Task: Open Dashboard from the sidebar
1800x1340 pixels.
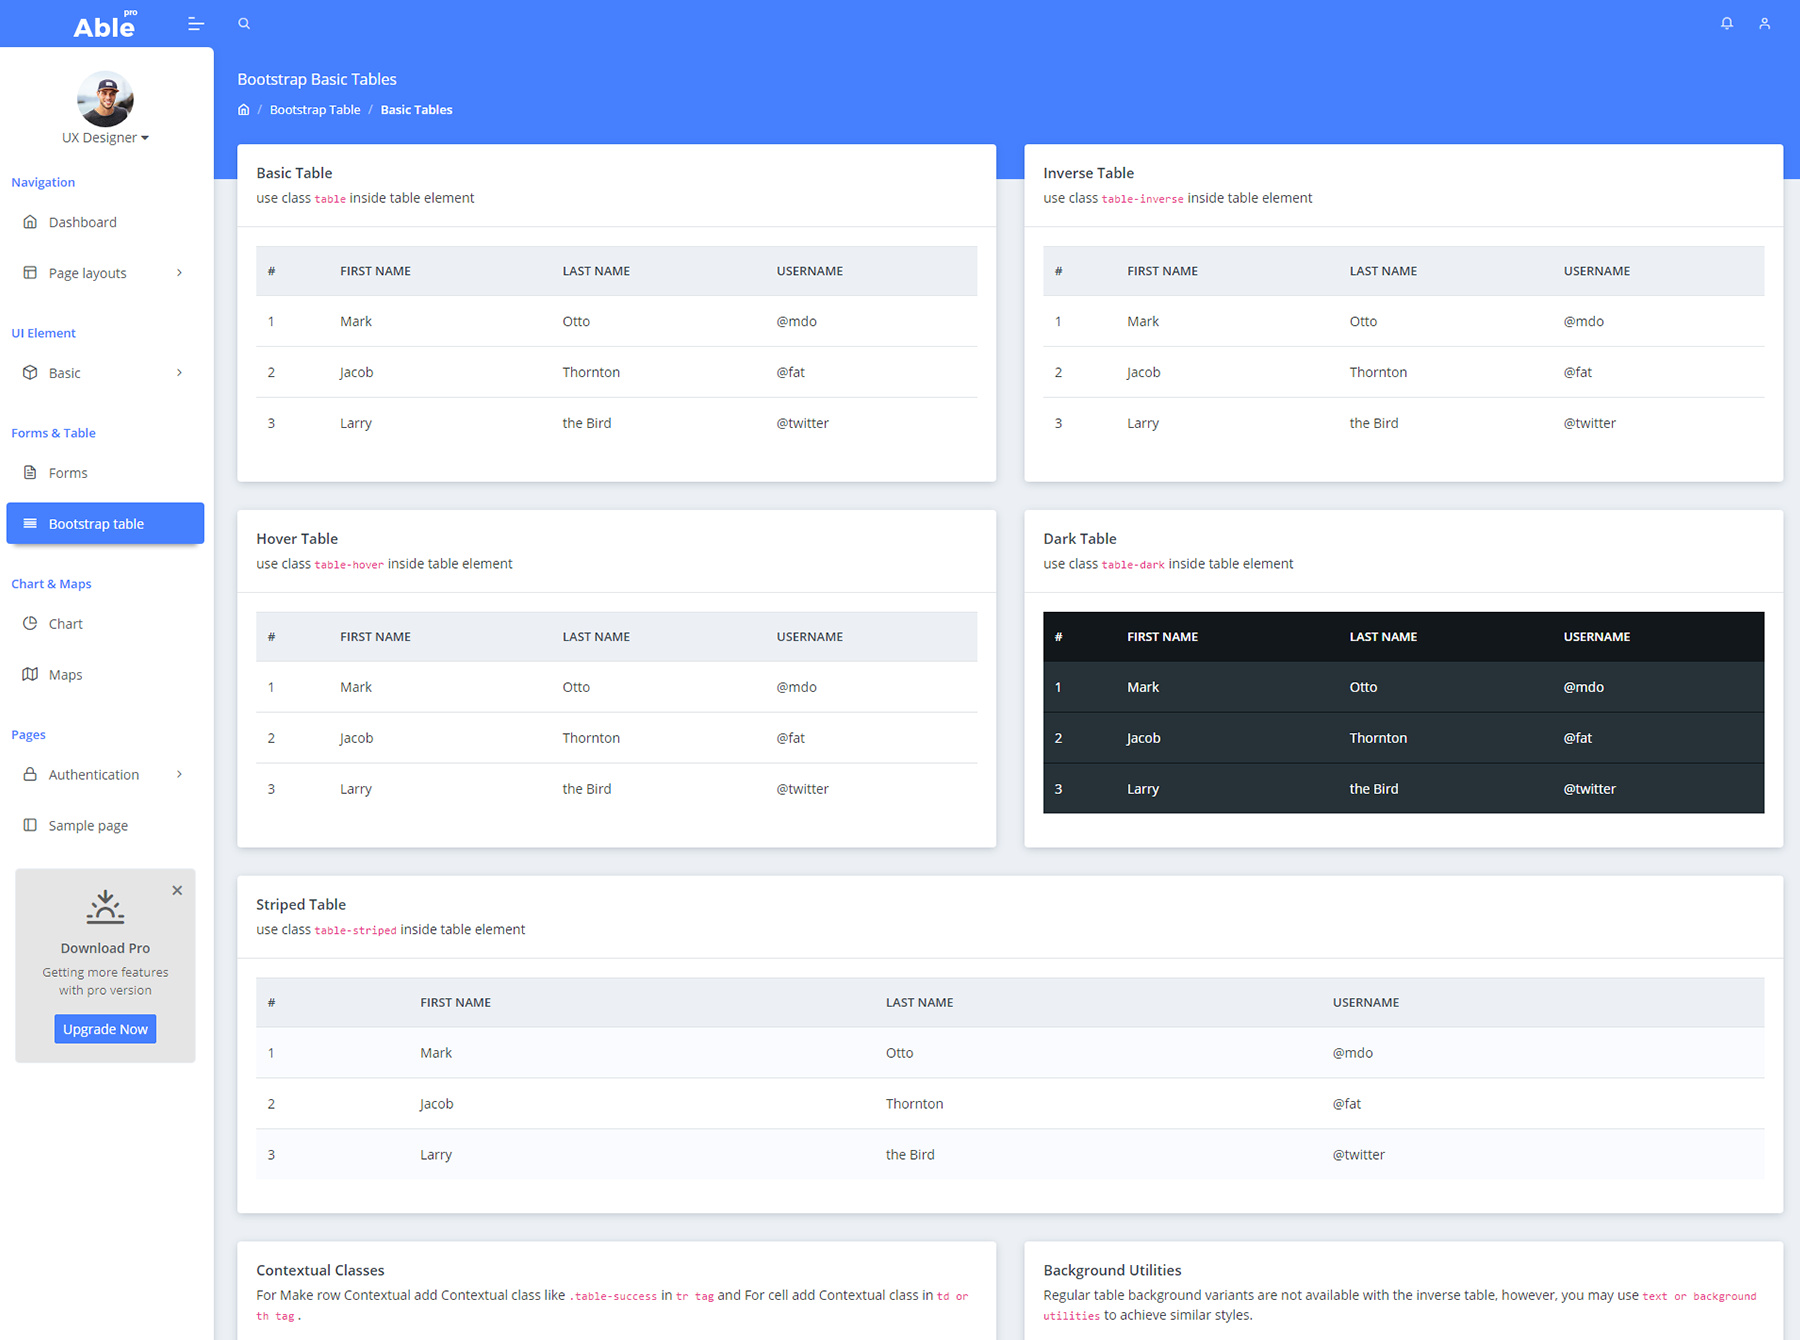Action: (x=82, y=222)
